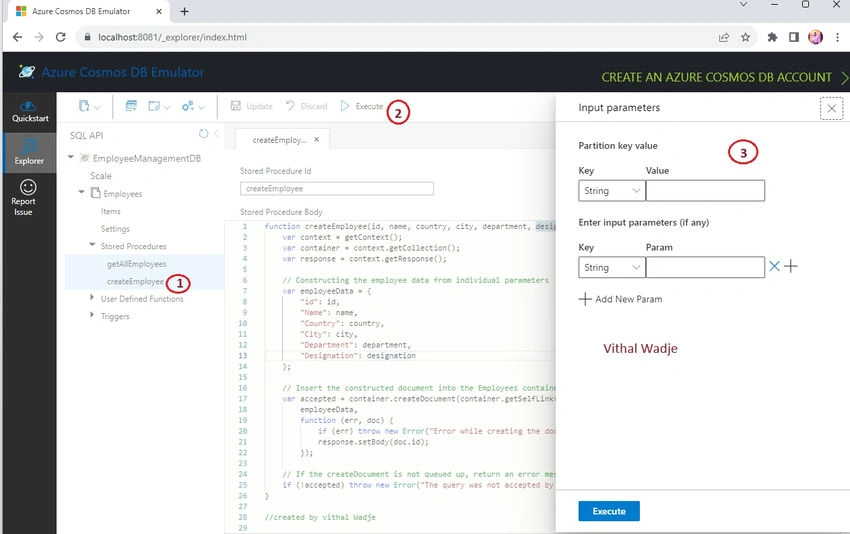This screenshot has width=850, height=534.
Task: Collapse the Stored Procedures node
Action: 92,245
